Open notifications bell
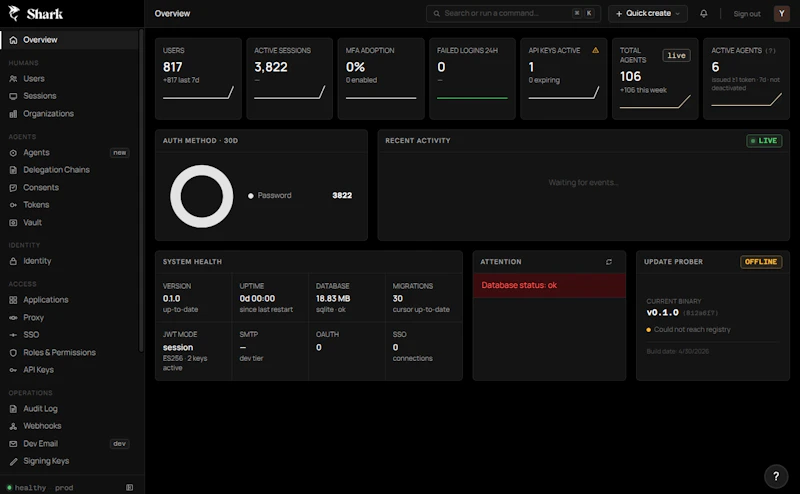The height and width of the screenshot is (494, 800). tap(704, 14)
